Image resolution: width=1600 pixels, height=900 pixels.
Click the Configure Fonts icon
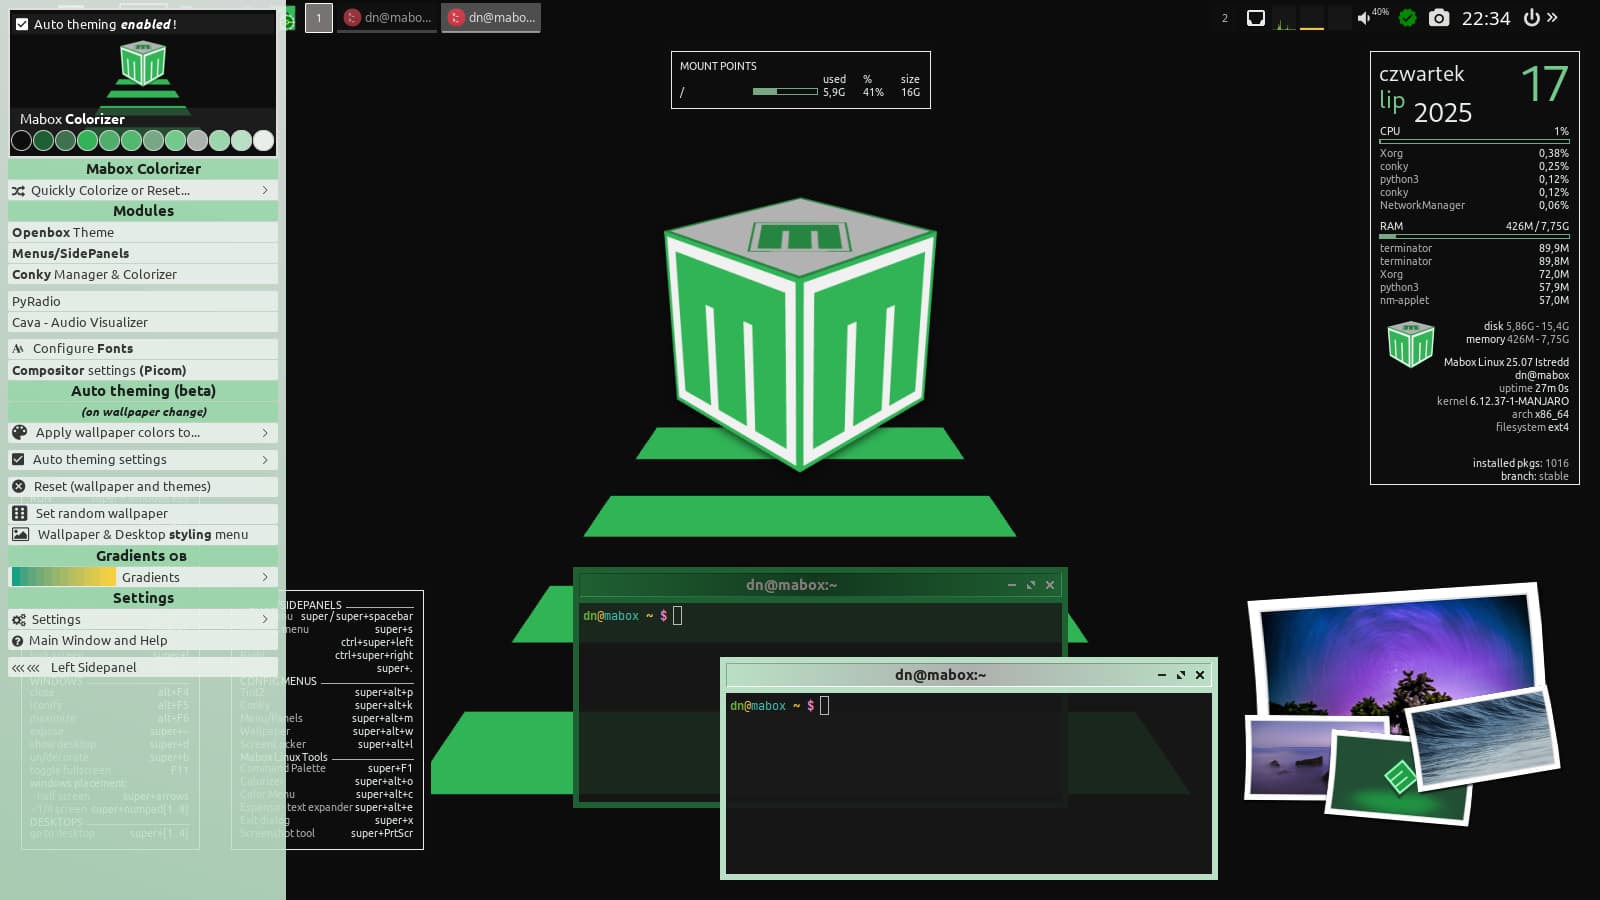(x=18, y=349)
